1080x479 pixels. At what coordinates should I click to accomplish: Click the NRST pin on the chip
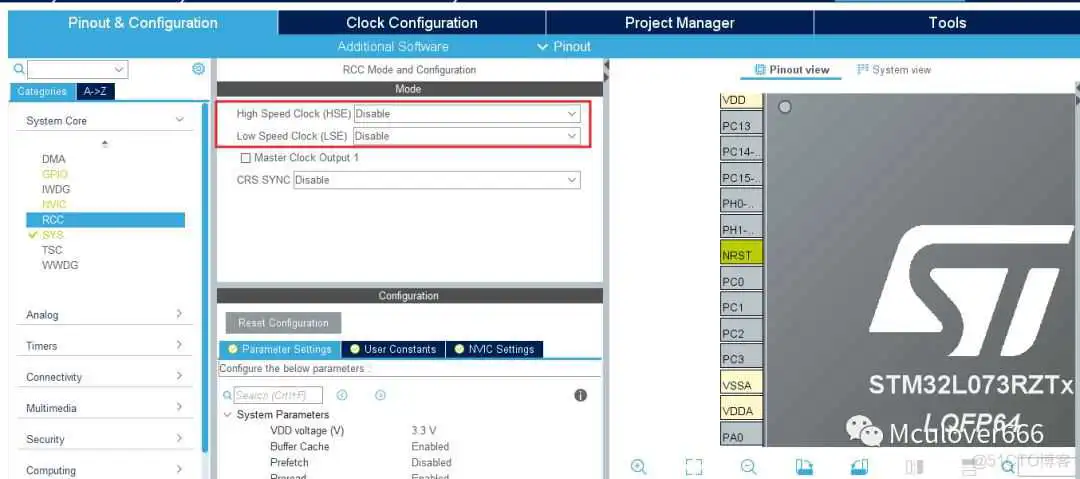click(x=740, y=255)
